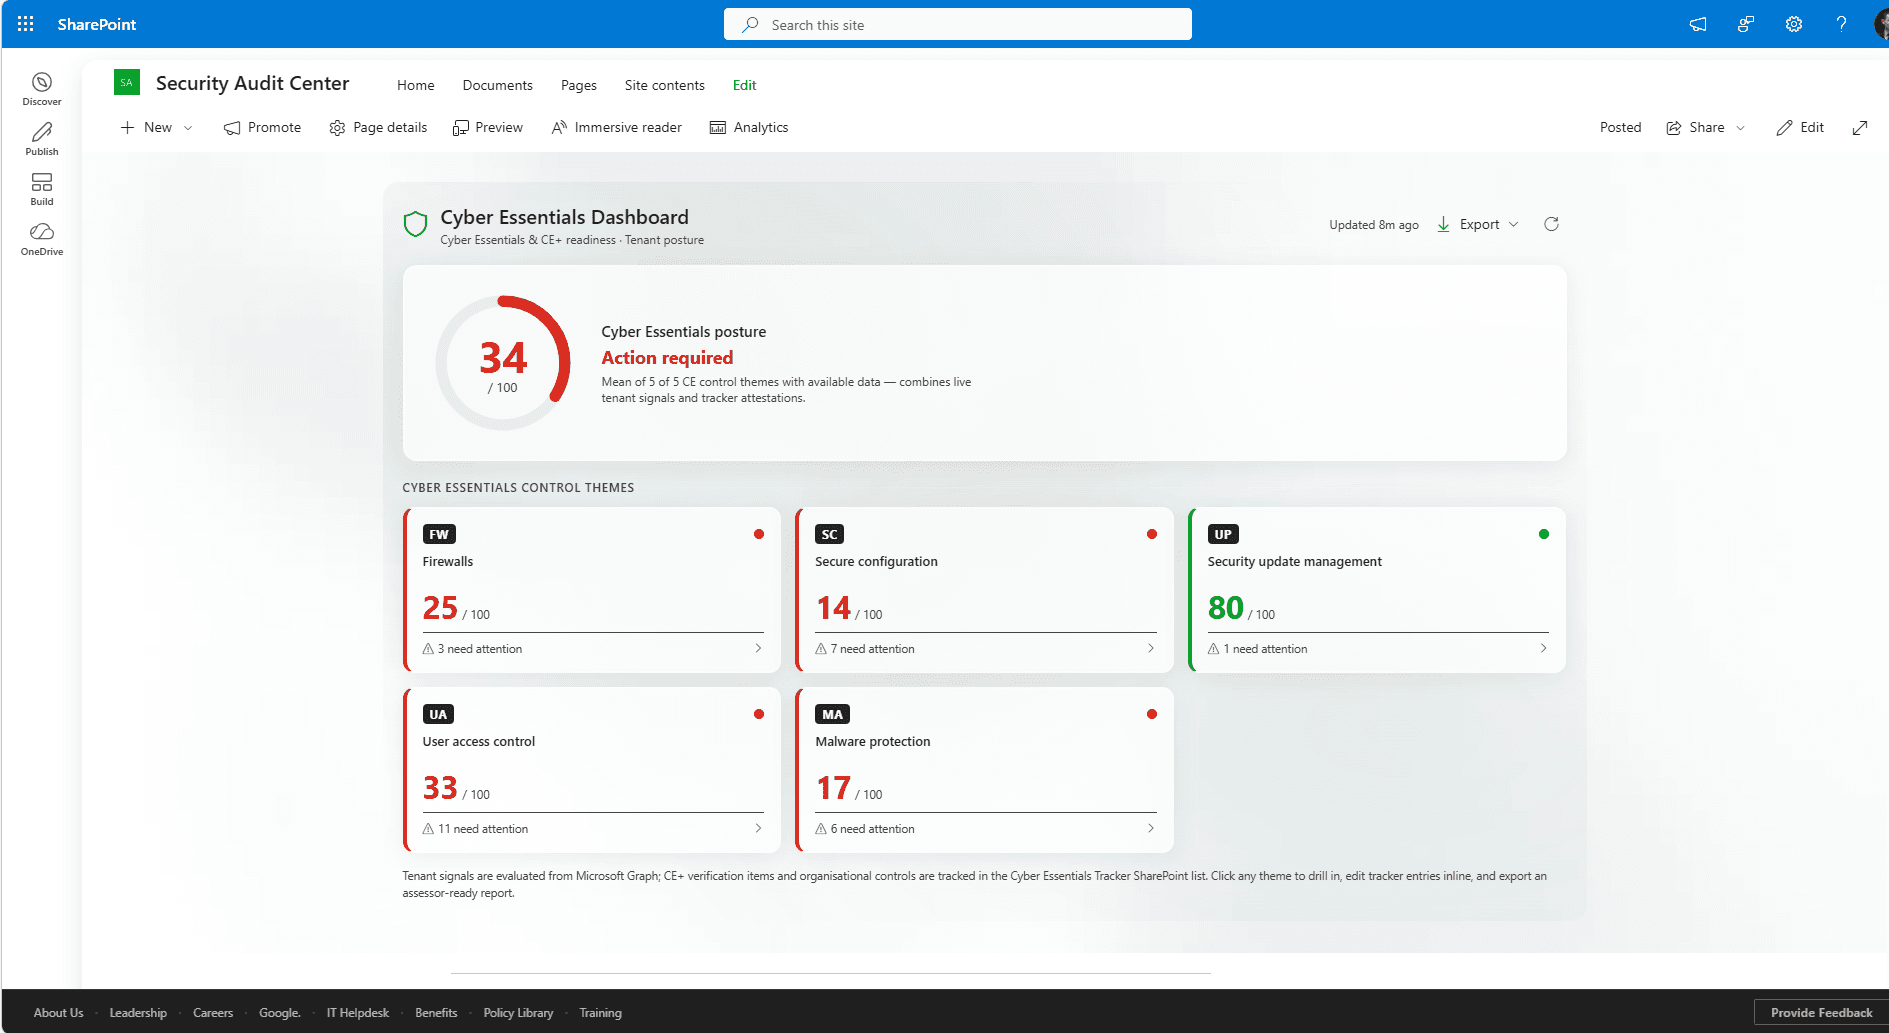Click the user profile avatar

[1881, 24]
